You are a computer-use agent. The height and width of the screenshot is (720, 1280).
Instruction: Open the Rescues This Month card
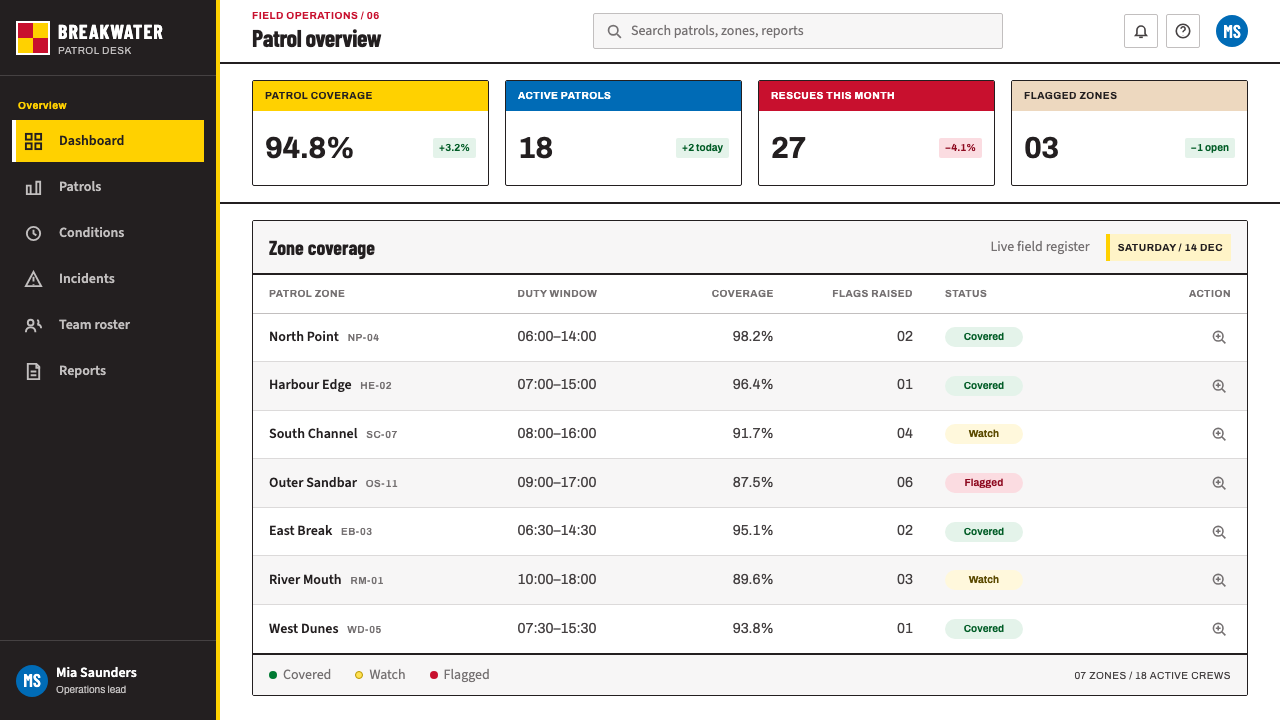876,133
